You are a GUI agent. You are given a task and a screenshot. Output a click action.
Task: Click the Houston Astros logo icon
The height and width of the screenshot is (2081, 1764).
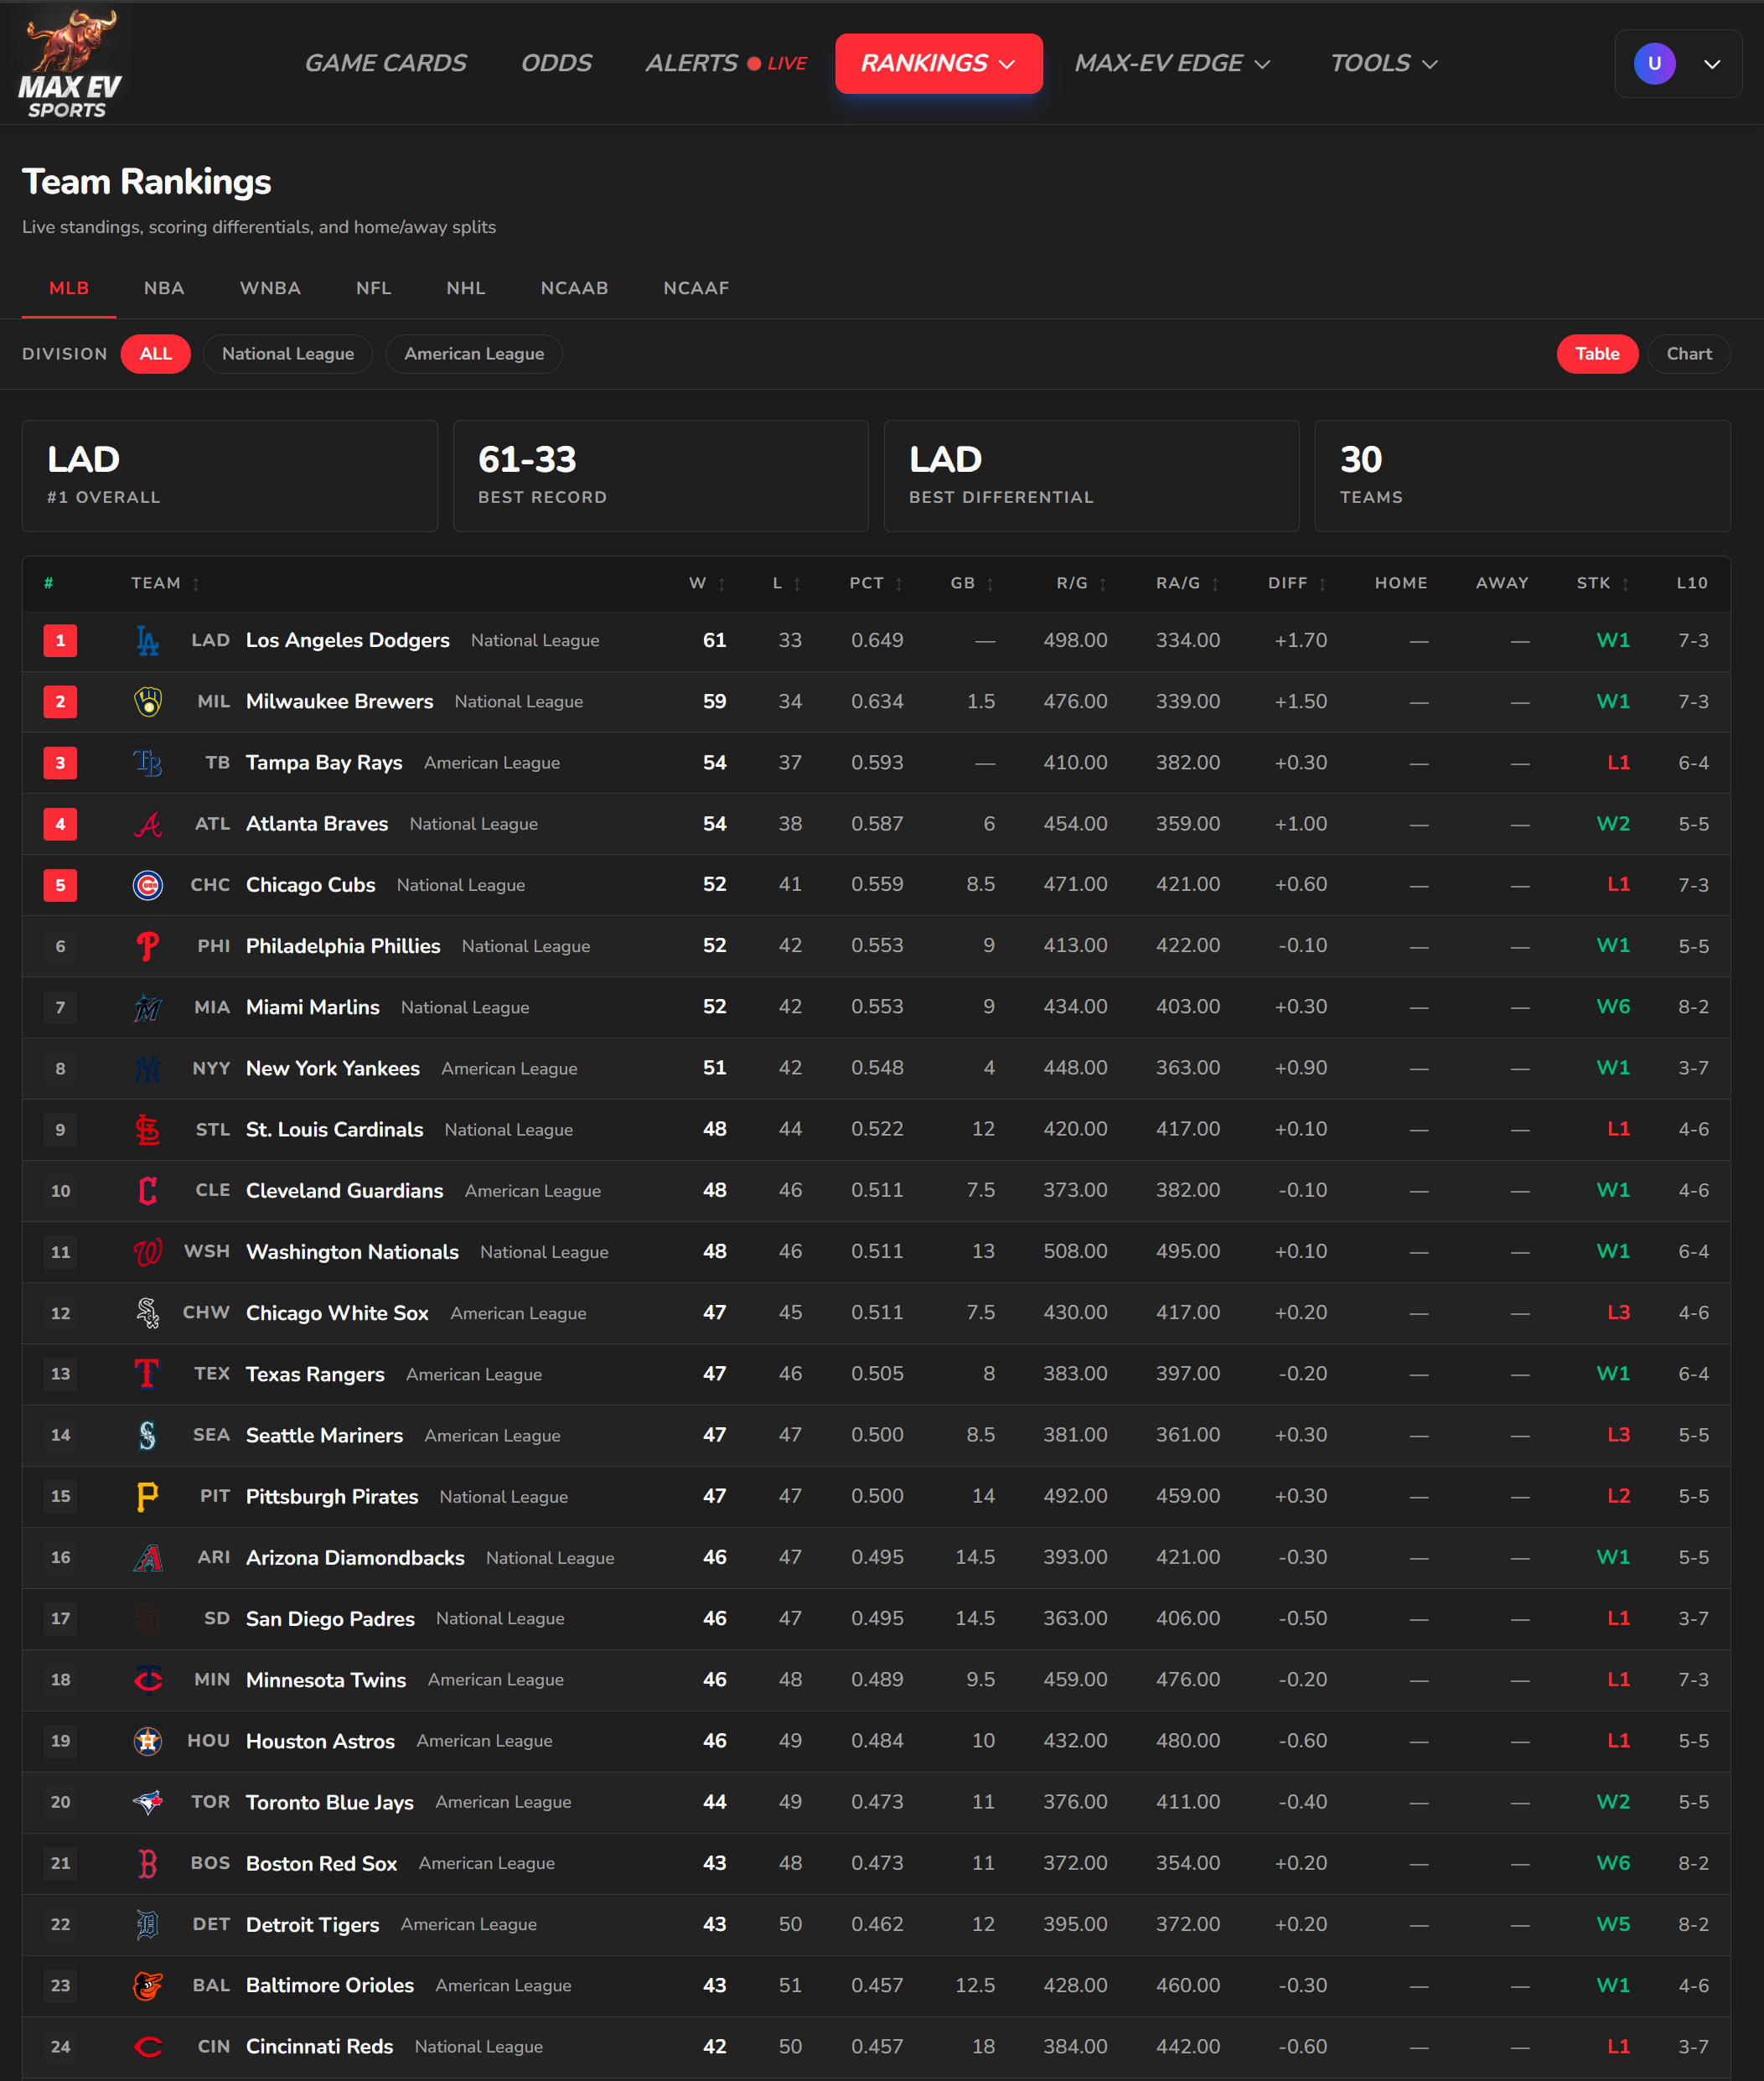point(148,1741)
